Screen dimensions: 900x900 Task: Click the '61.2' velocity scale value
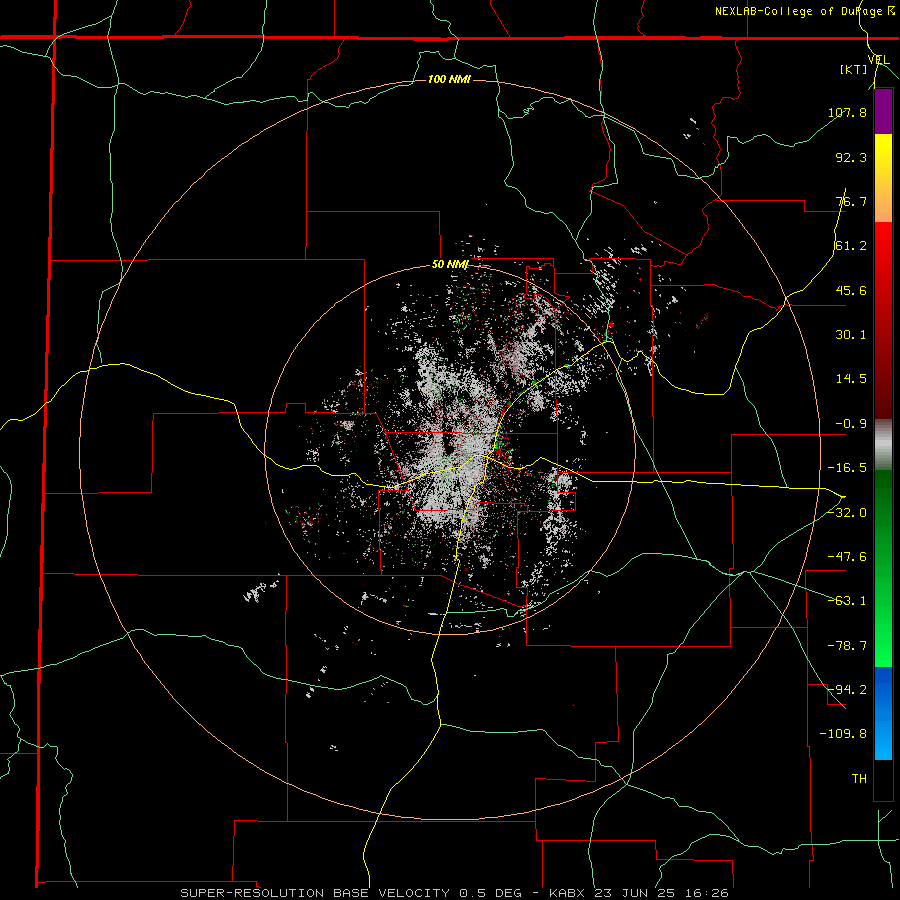[851, 246]
